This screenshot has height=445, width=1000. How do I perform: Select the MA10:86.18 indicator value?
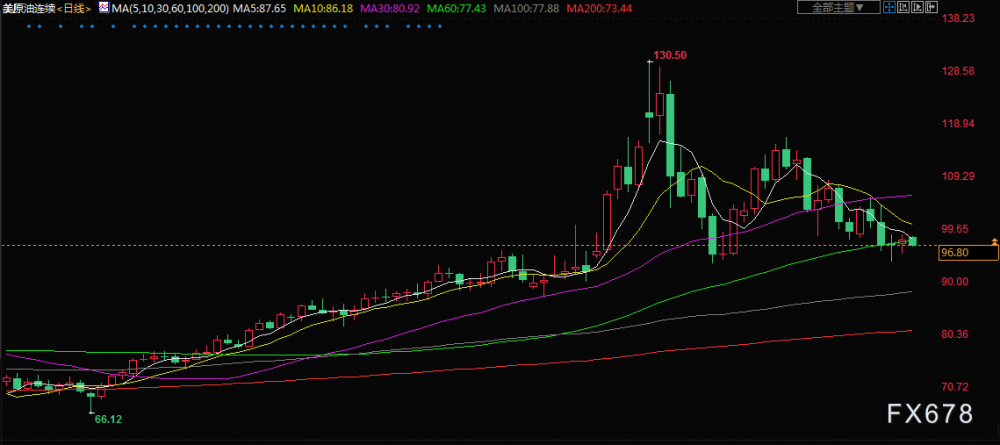click(x=324, y=8)
